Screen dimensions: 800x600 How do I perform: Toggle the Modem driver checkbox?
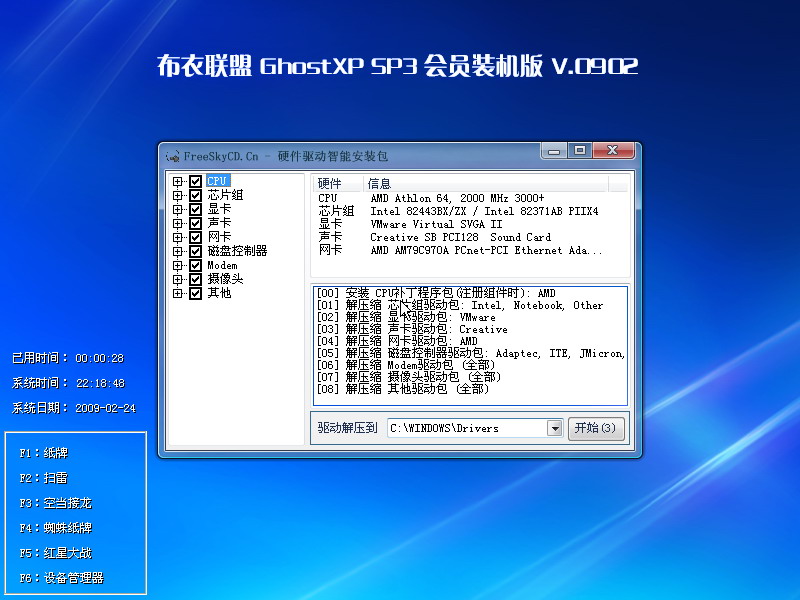tap(195, 265)
